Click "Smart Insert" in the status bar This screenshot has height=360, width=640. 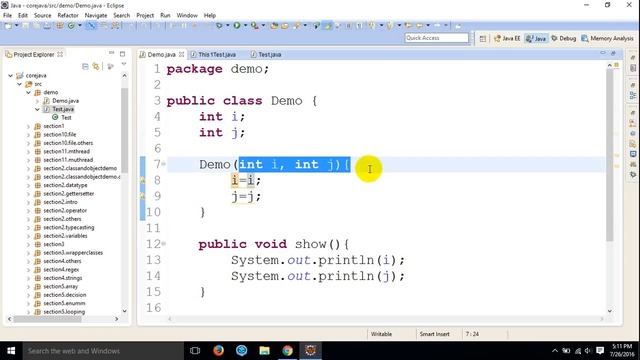434,334
